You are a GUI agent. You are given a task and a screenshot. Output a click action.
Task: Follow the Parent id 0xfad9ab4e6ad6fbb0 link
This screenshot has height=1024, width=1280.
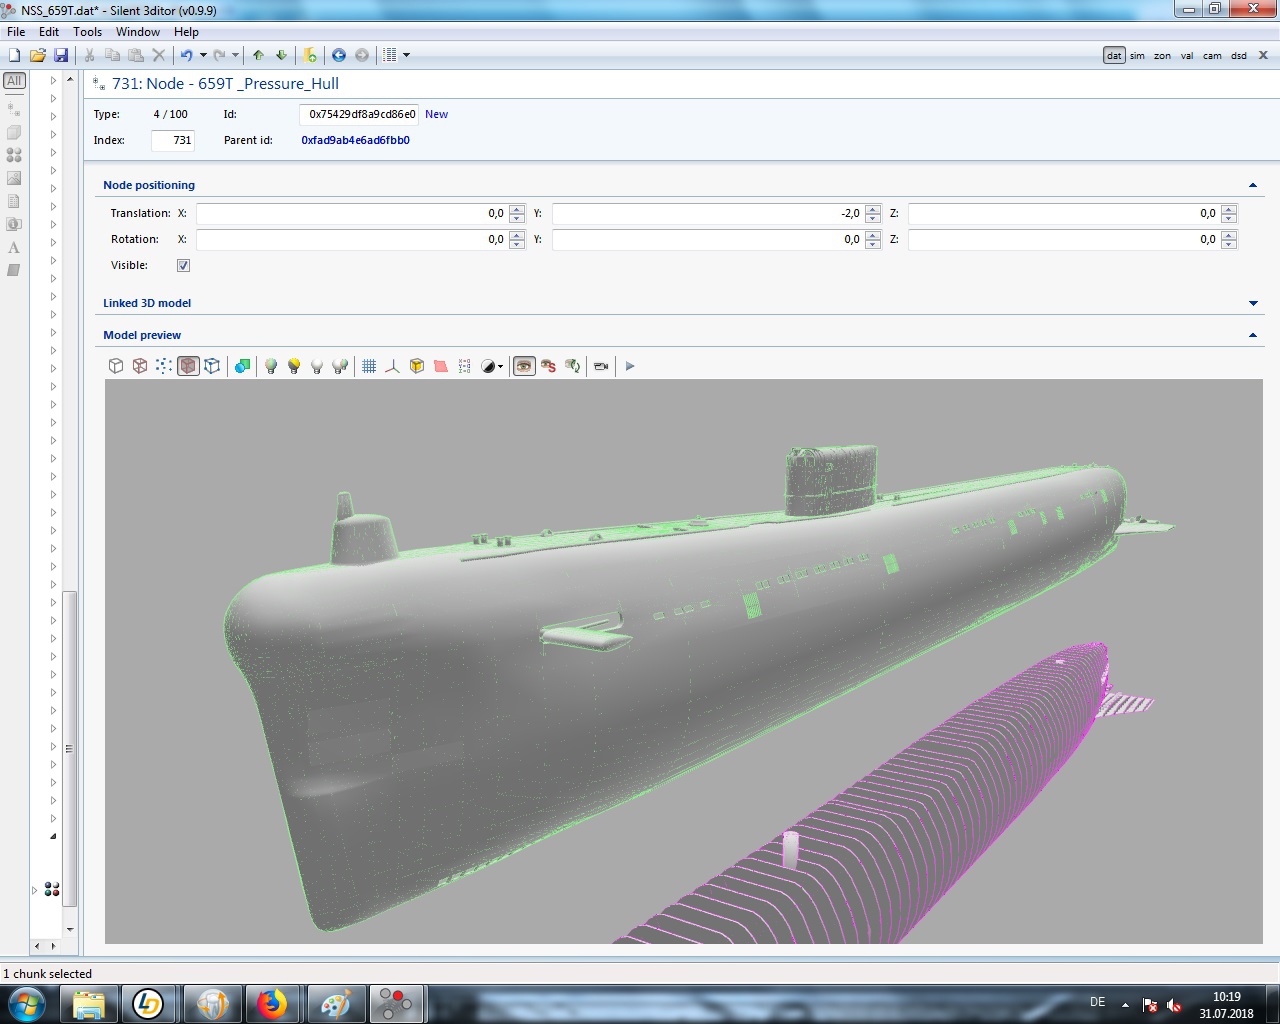tap(355, 140)
